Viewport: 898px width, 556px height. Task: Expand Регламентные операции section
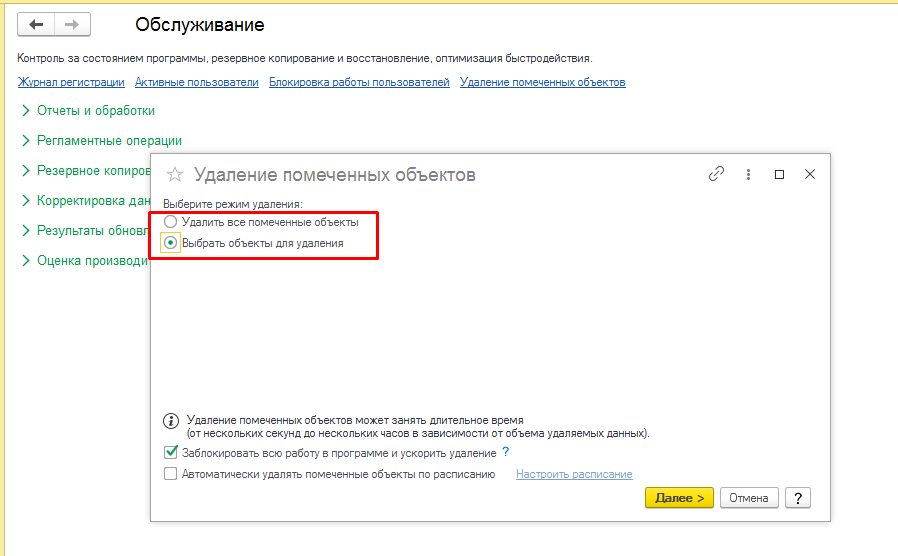(101, 140)
